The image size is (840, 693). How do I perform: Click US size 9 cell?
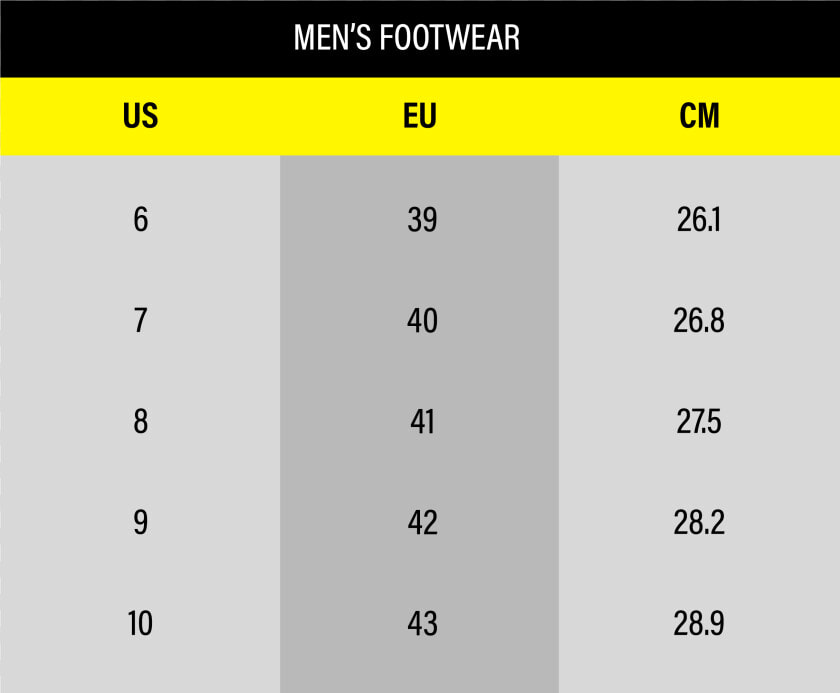[x=141, y=523]
